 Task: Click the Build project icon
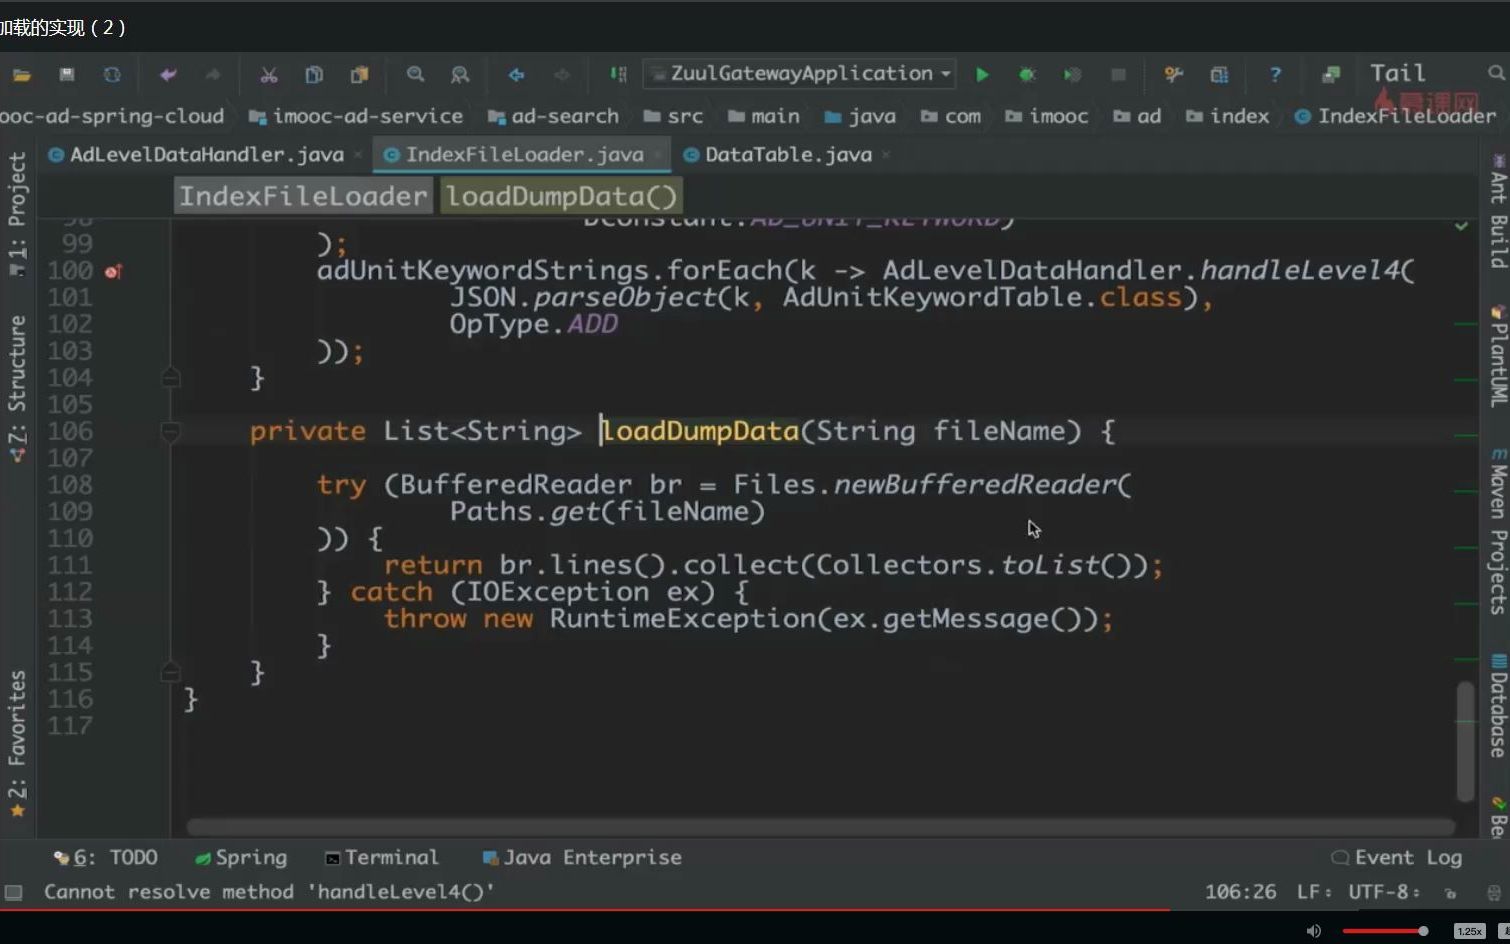pos(618,75)
